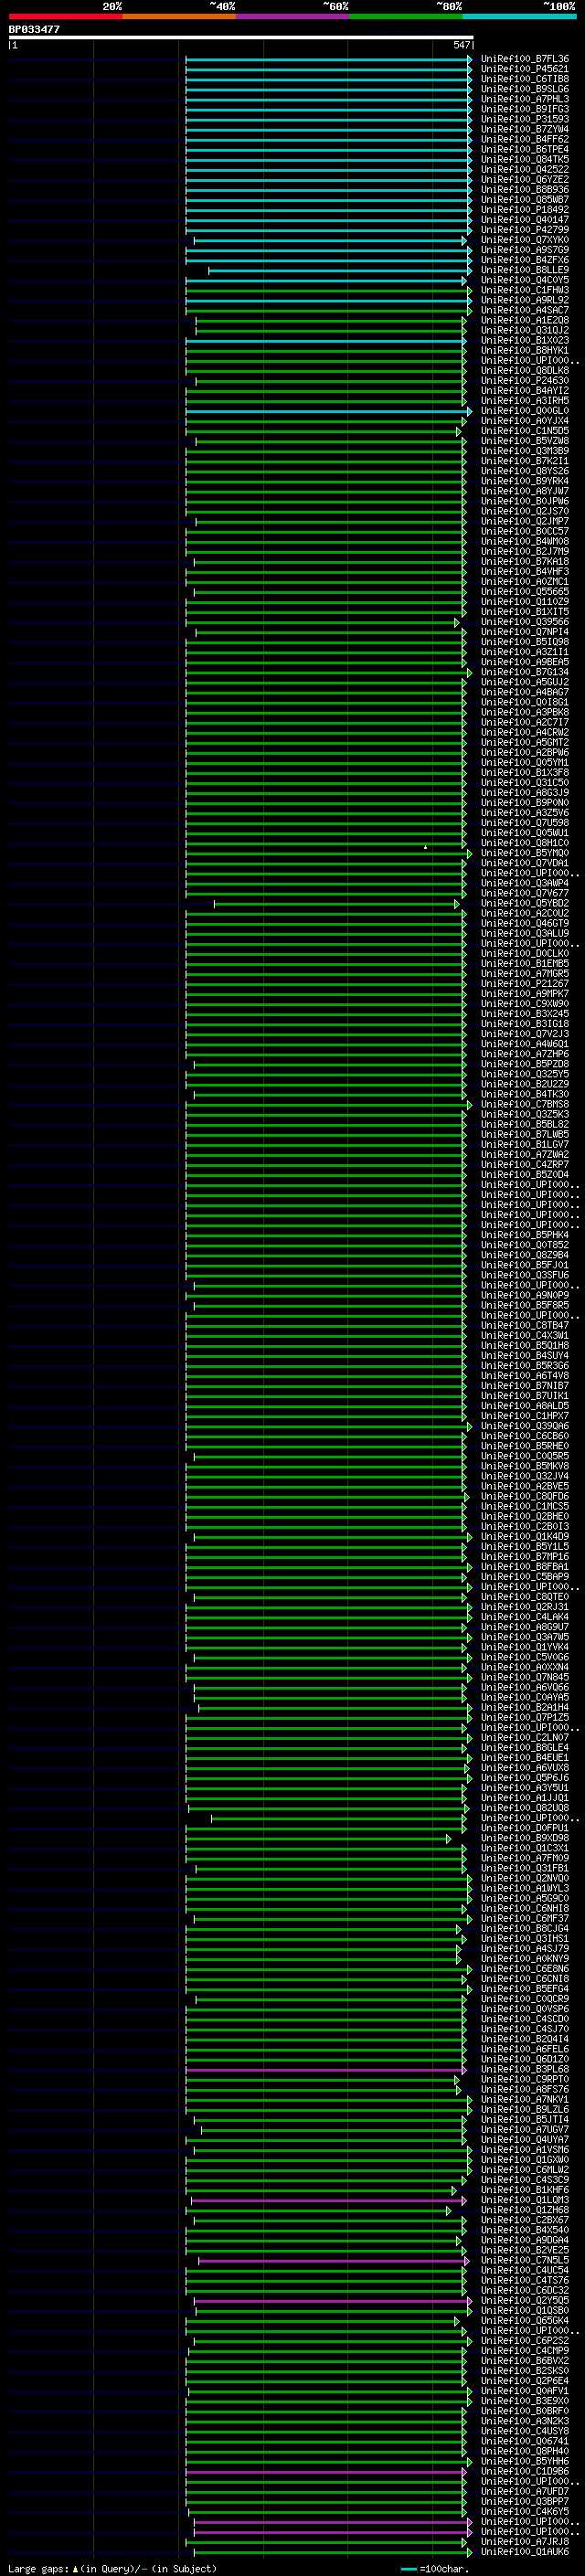
Task: Select hit label UniRef100_Q8DLK8
Action: pyautogui.click(x=525, y=370)
